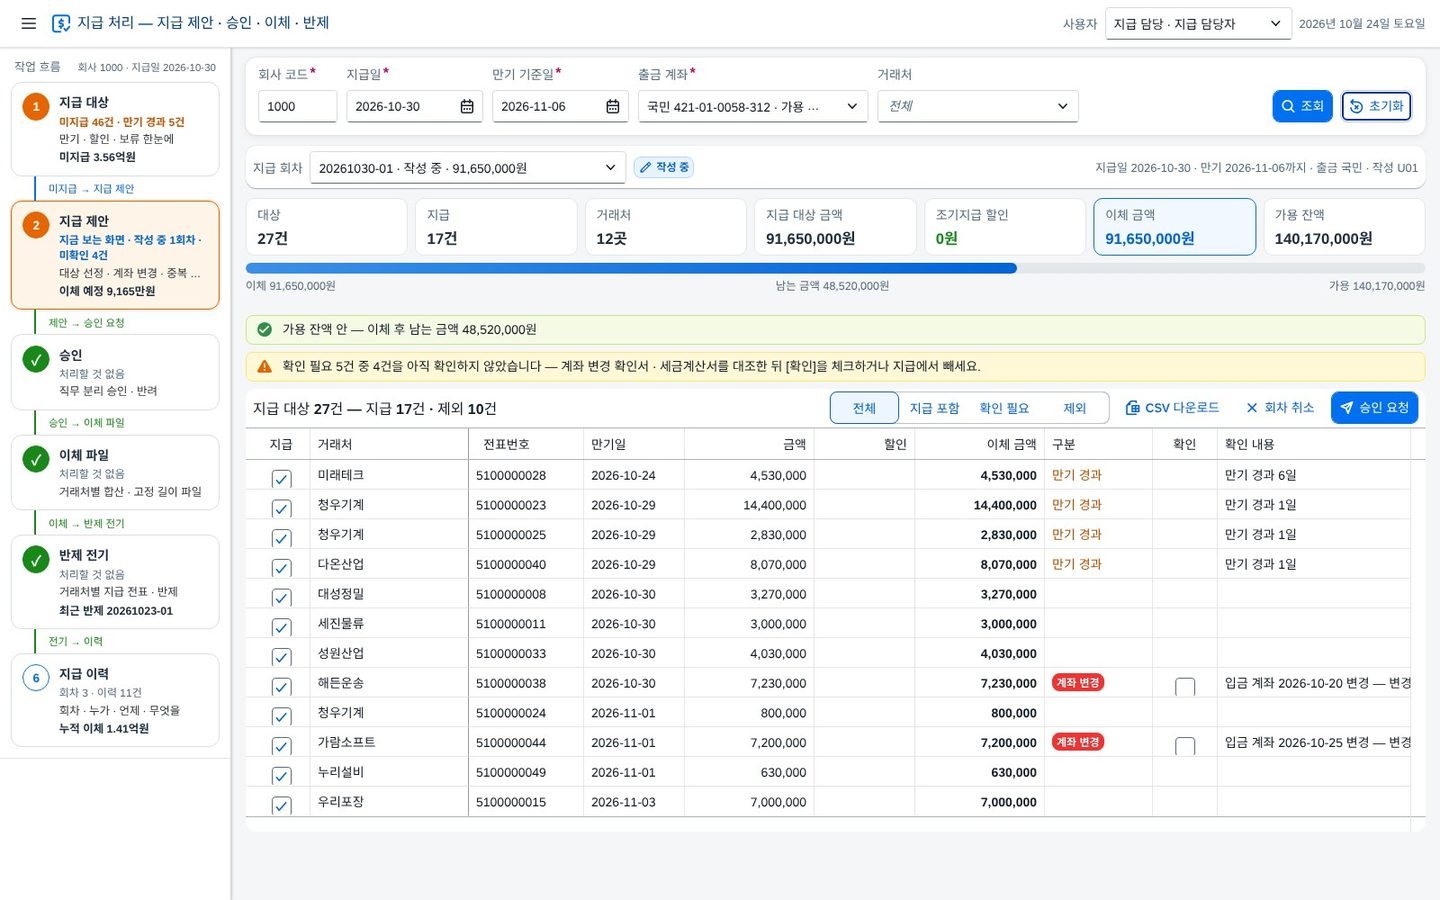Click the reset icon on 초기화 button

point(1356,106)
